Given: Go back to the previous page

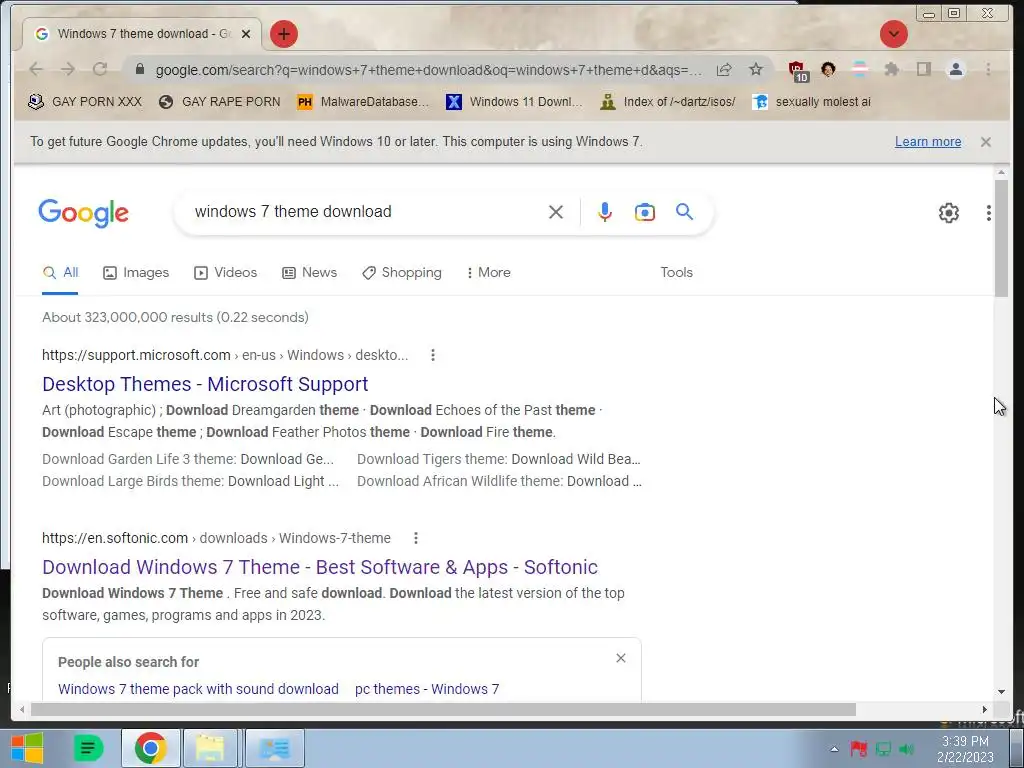Looking at the screenshot, I should [36, 69].
